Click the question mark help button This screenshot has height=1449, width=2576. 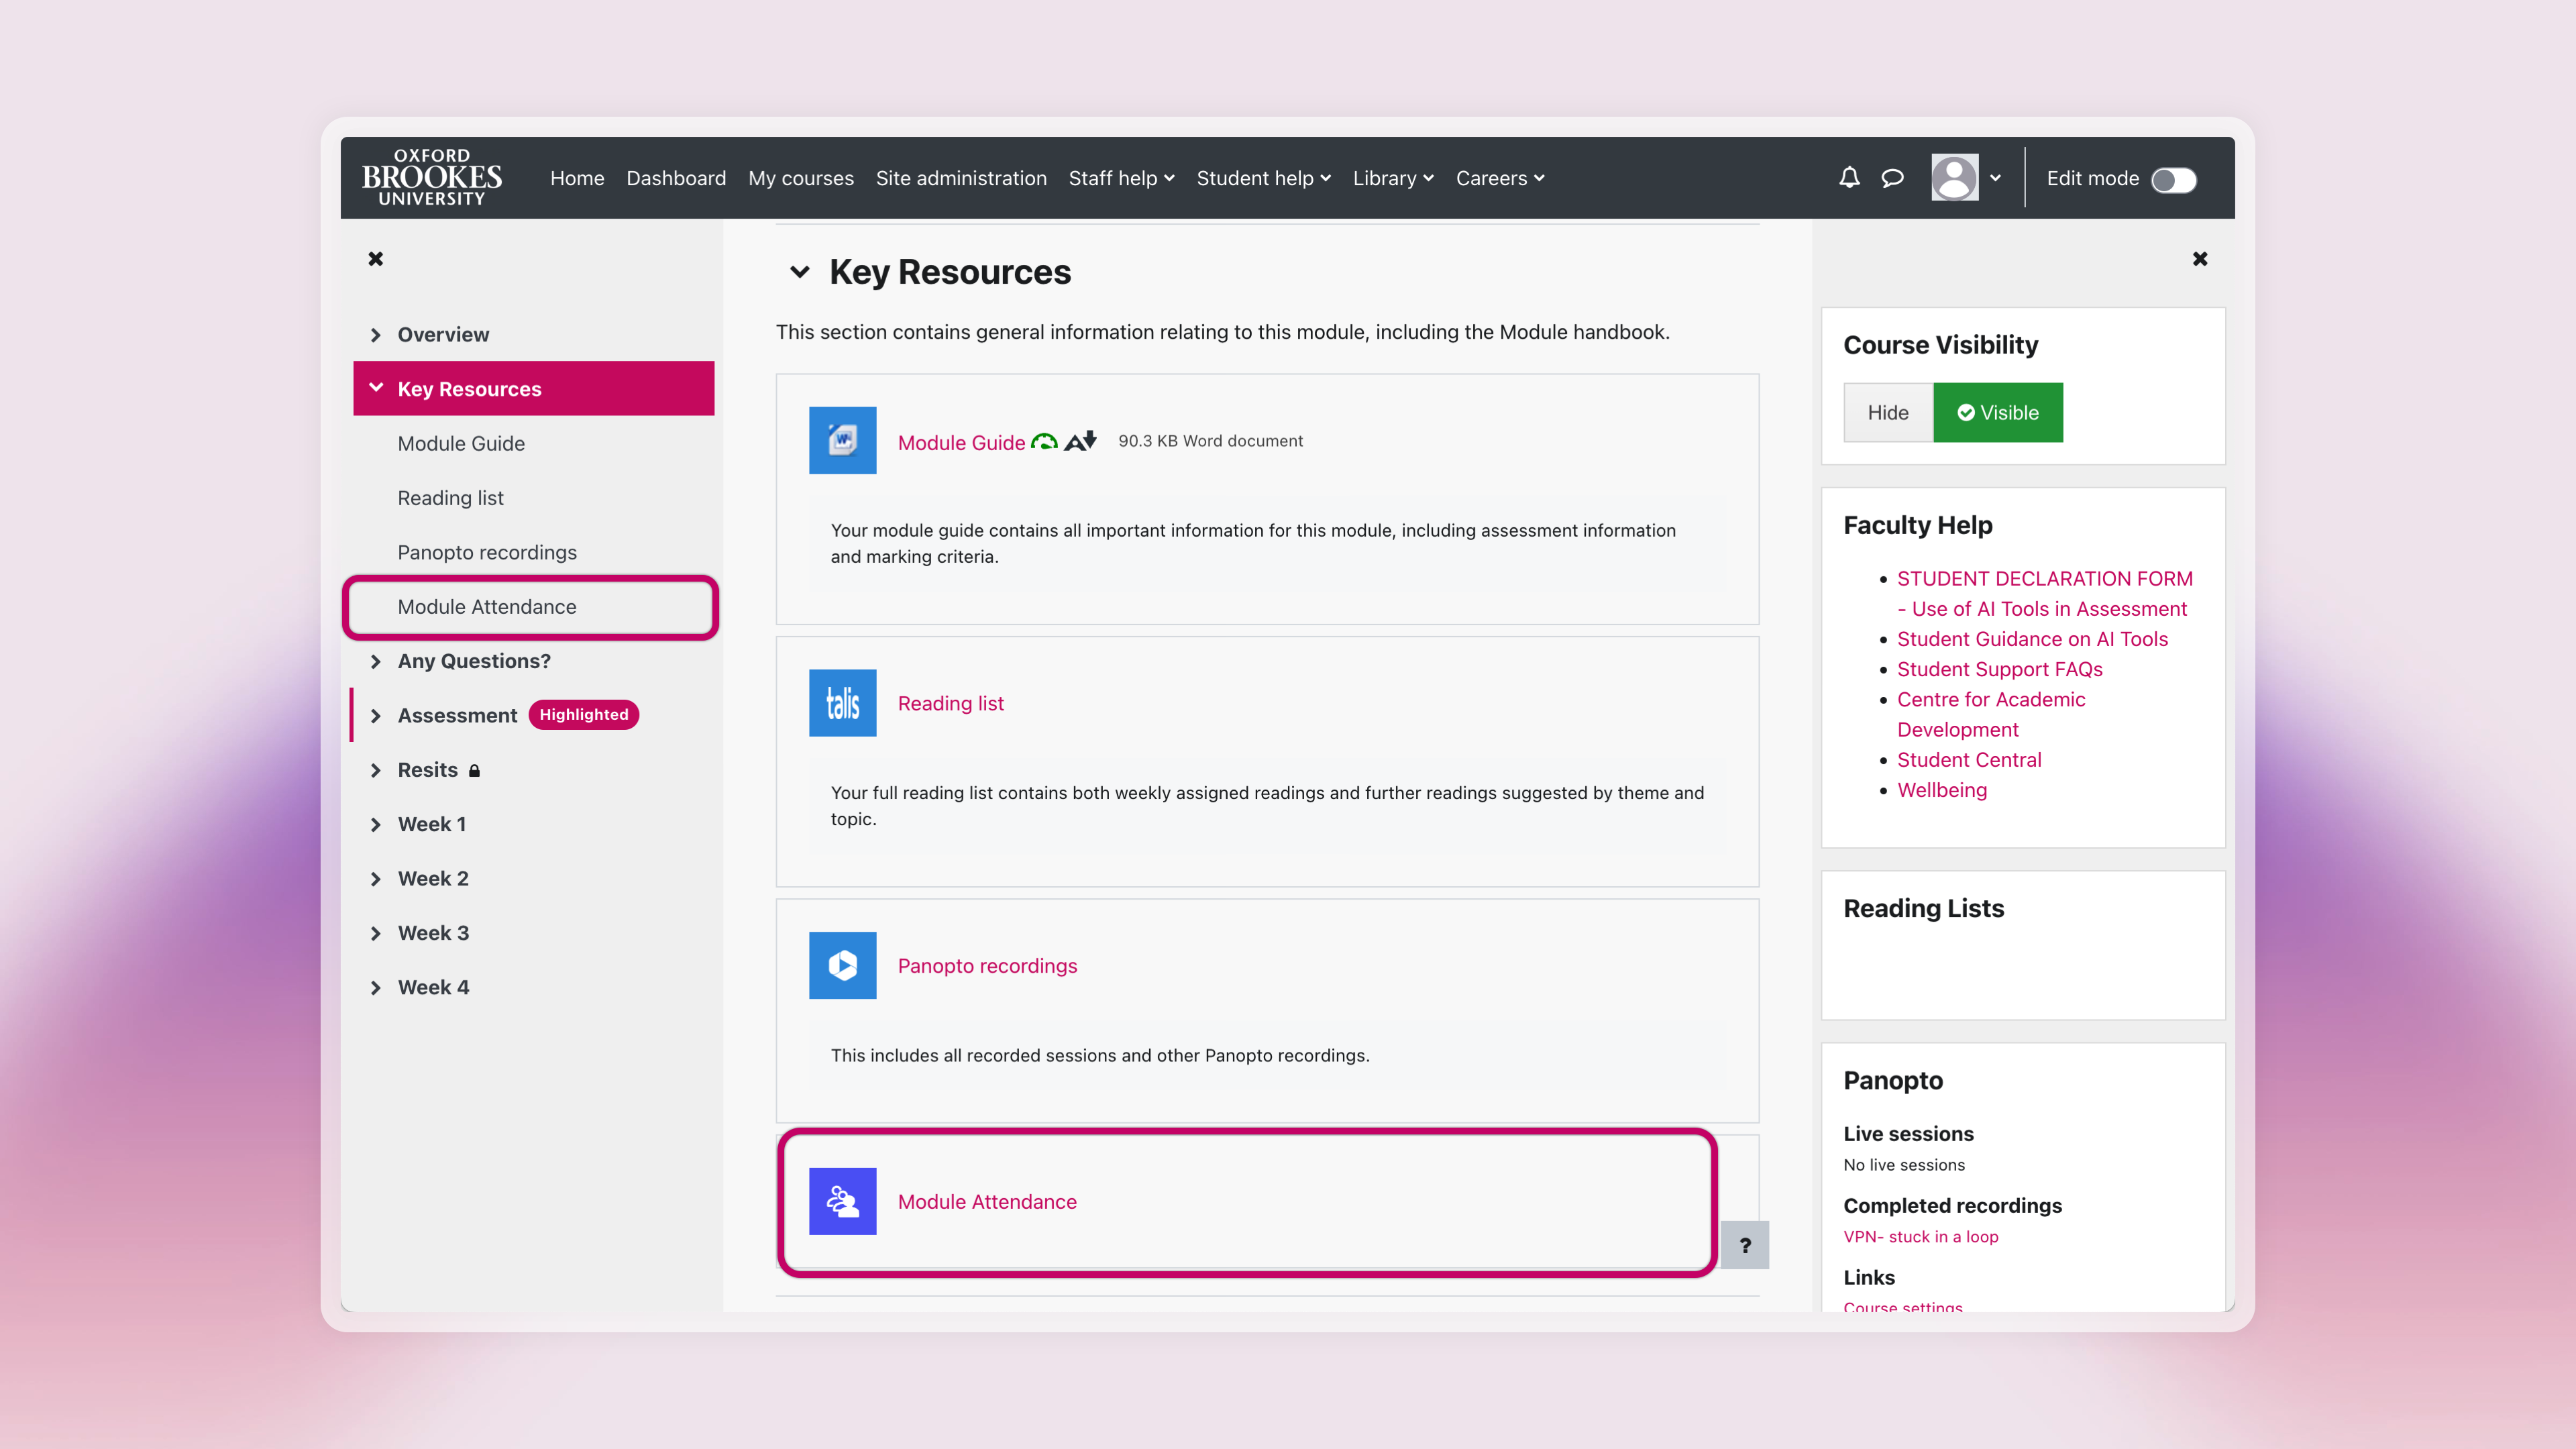(1746, 1245)
